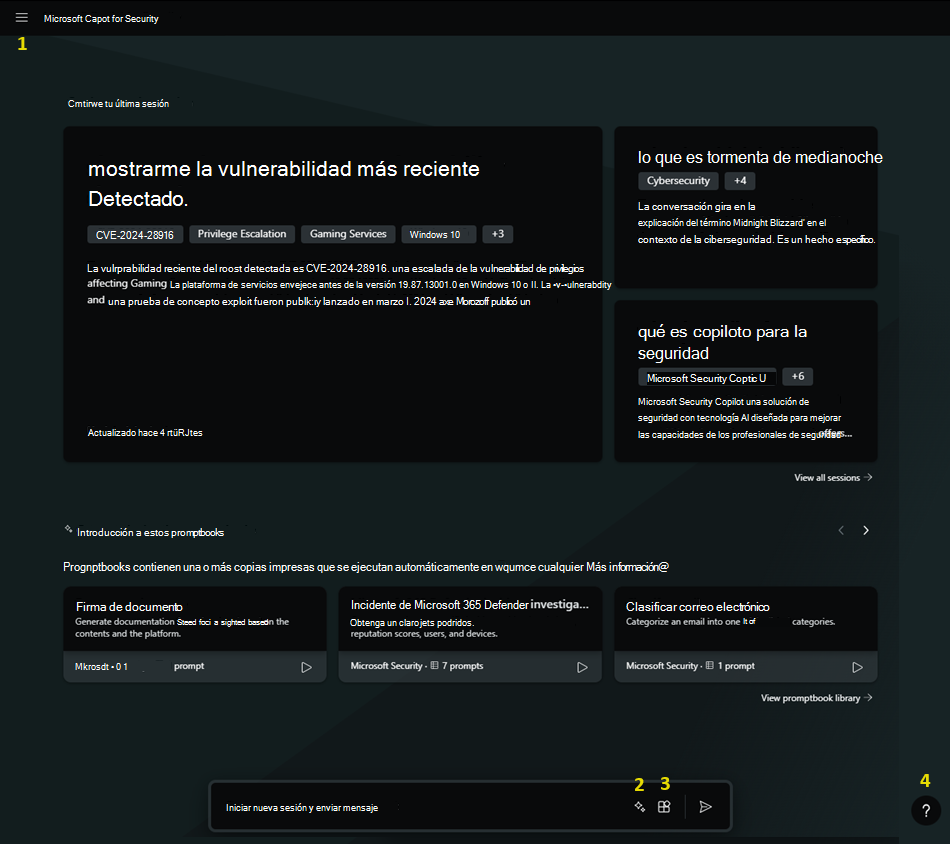950x844 pixels.
Task: Open the prompts sparkle icon in message bar
Action: tap(639, 806)
